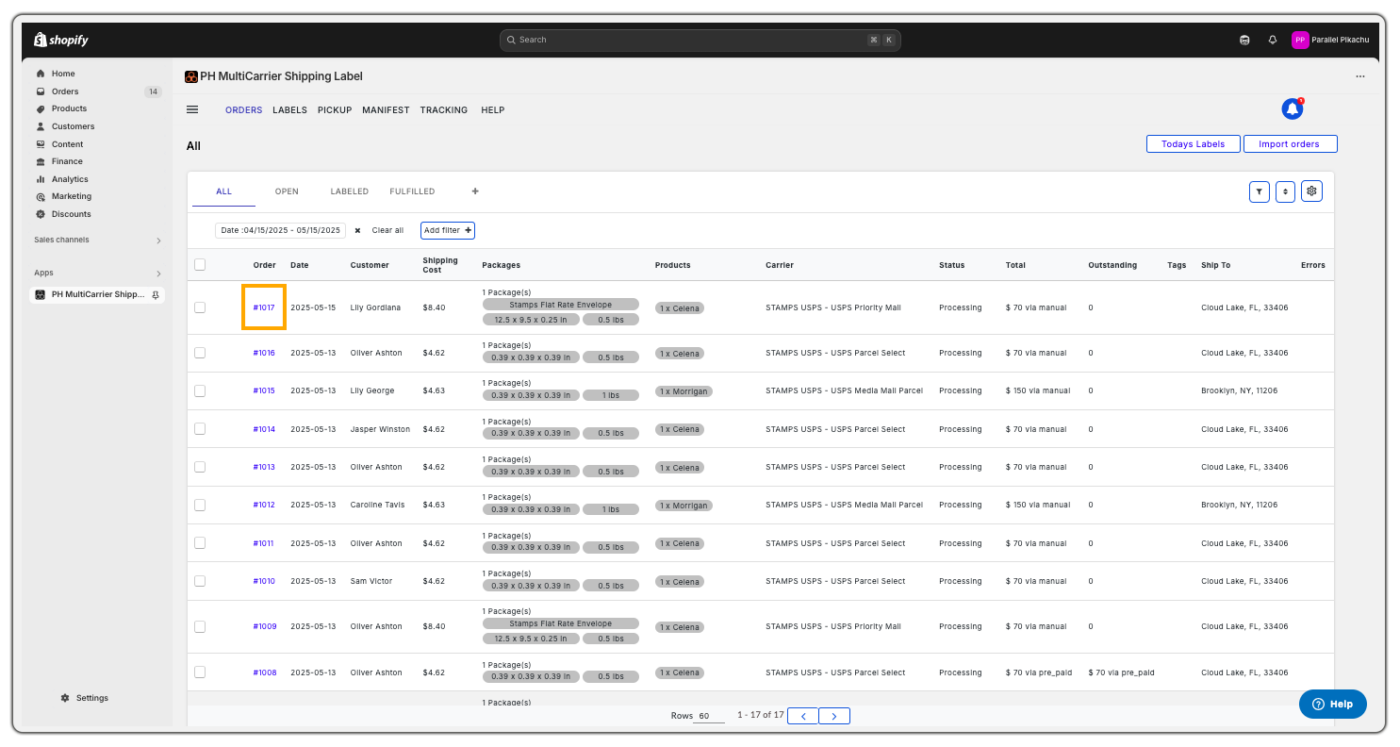Check the box for order #1010
Screen dimensions: 1400x747
coord(200,581)
